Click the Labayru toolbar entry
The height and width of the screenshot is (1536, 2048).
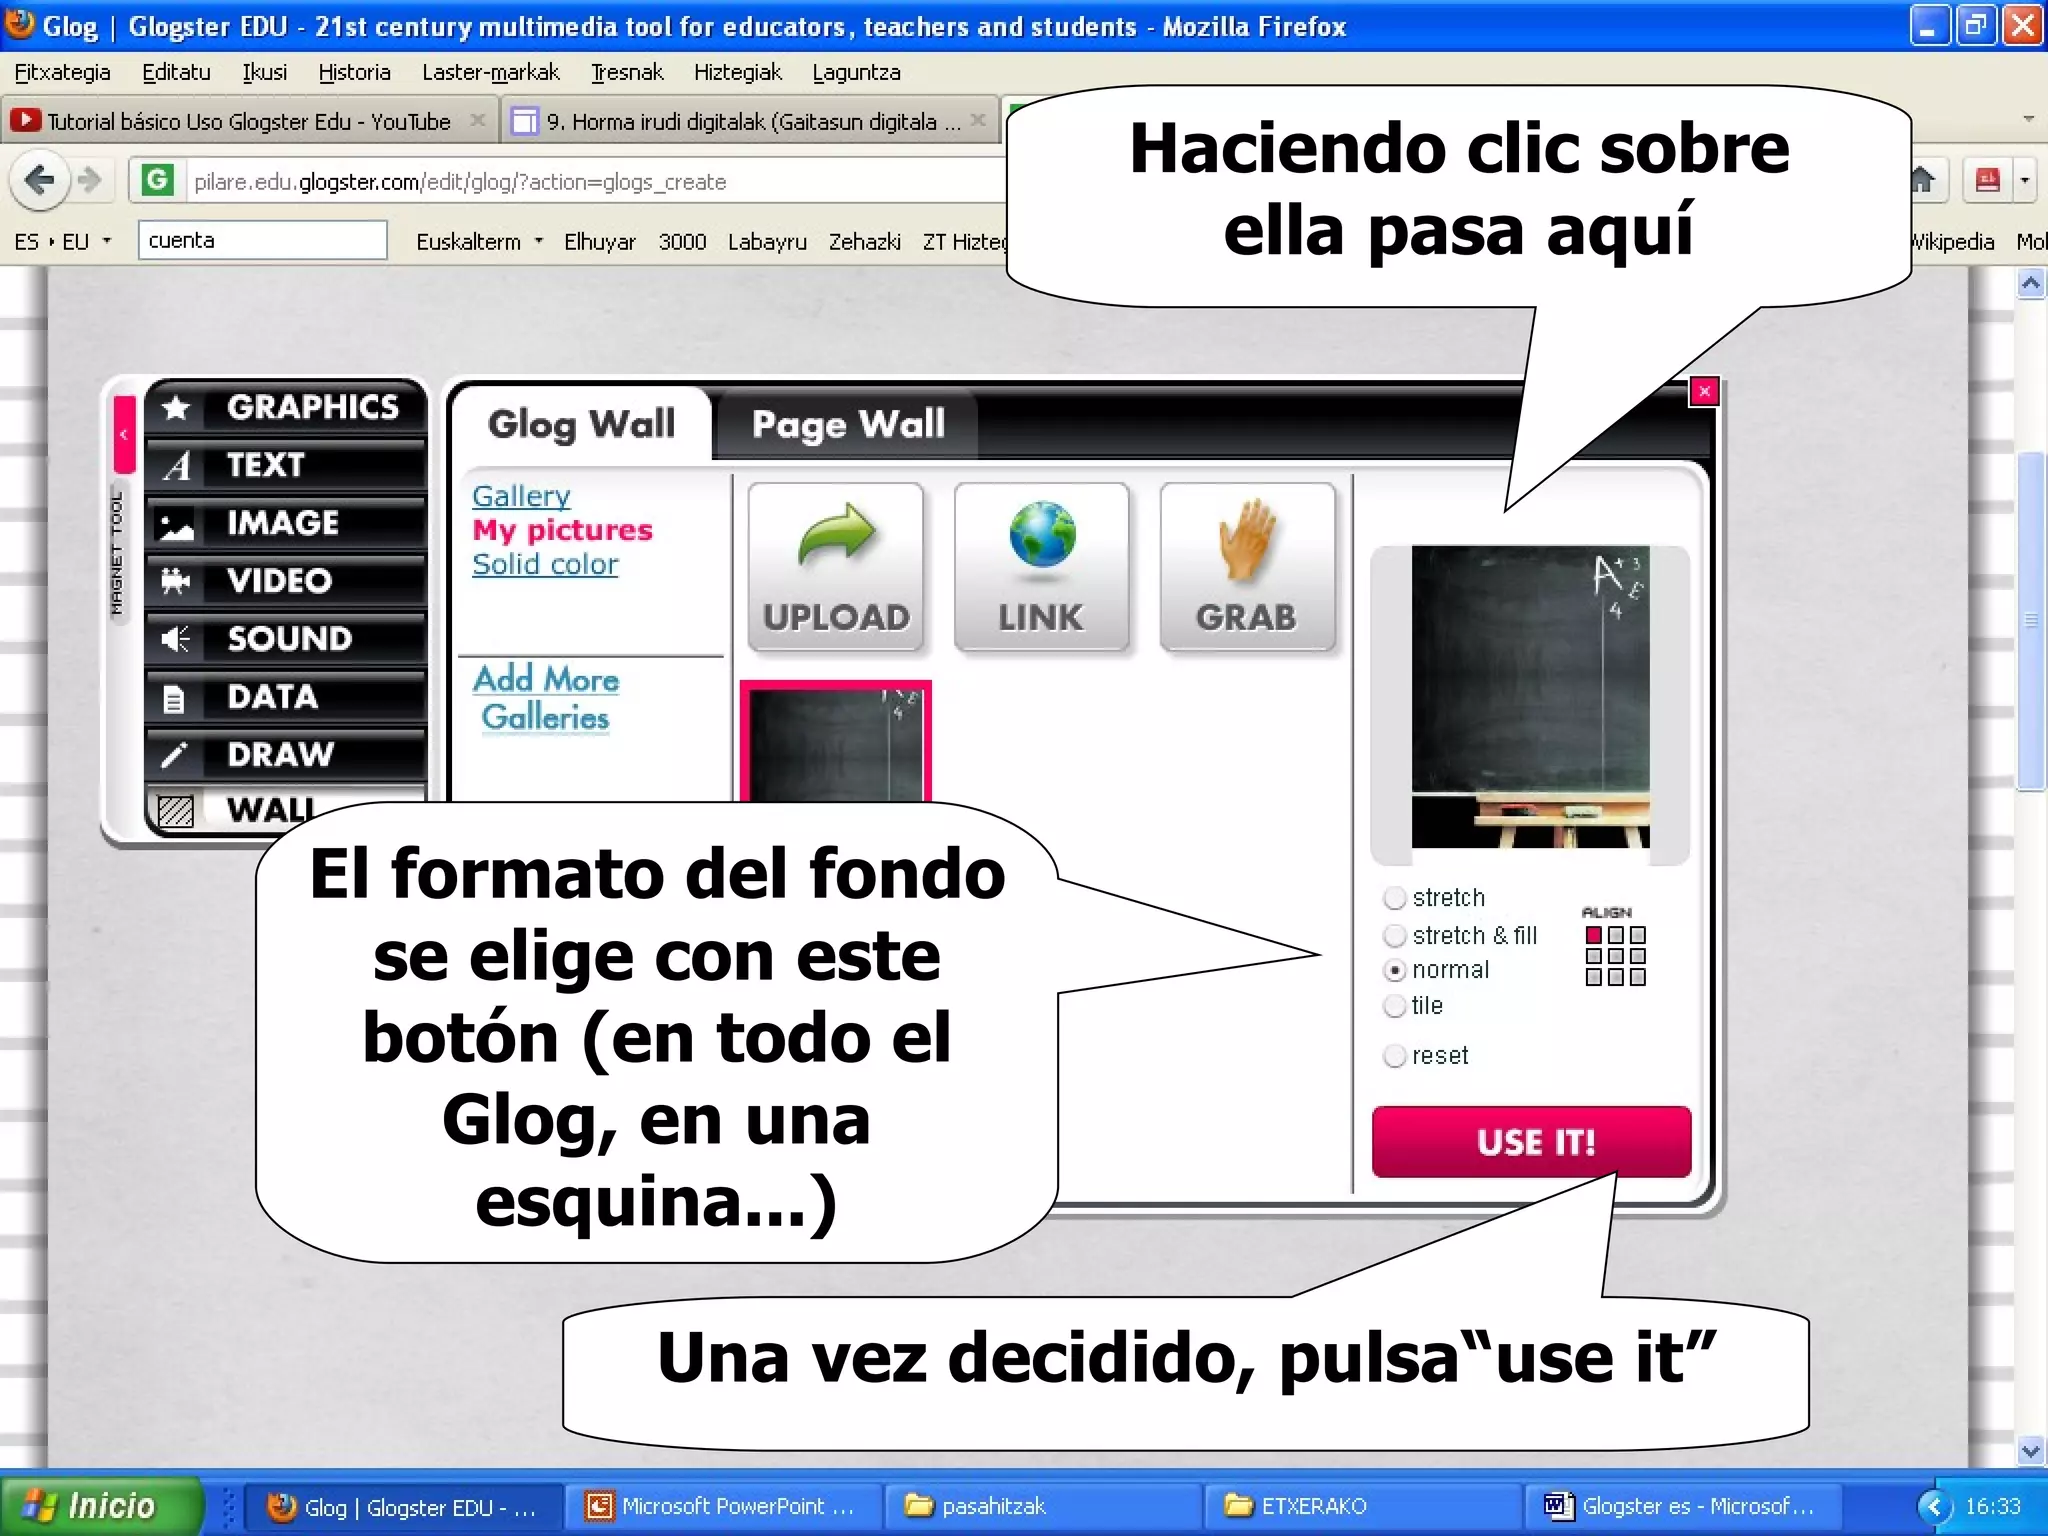pos(767,241)
